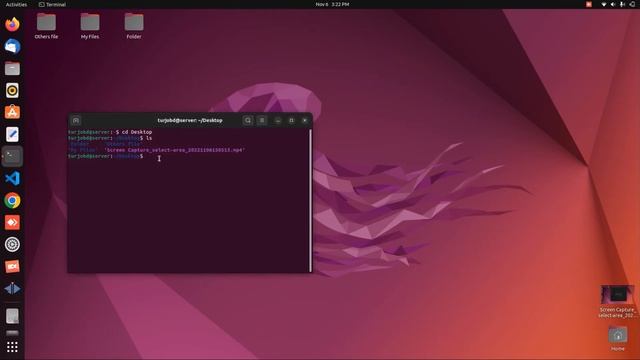This screenshot has width=640, height=360.
Task: Launch Visual Studio Code from the dock
Action: pyautogui.click(x=12, y=178)
